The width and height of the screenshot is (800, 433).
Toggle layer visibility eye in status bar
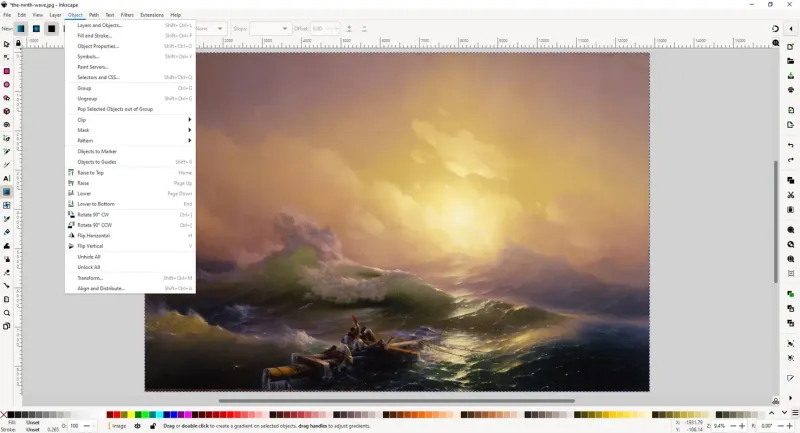137,426
